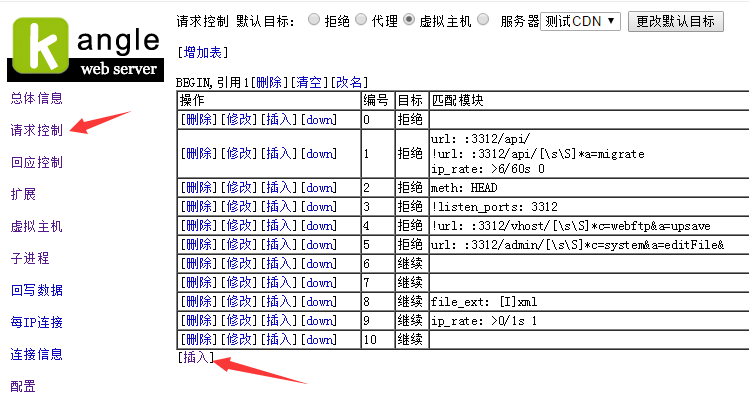Click down link for rule 8 (file_ext)

320,302
